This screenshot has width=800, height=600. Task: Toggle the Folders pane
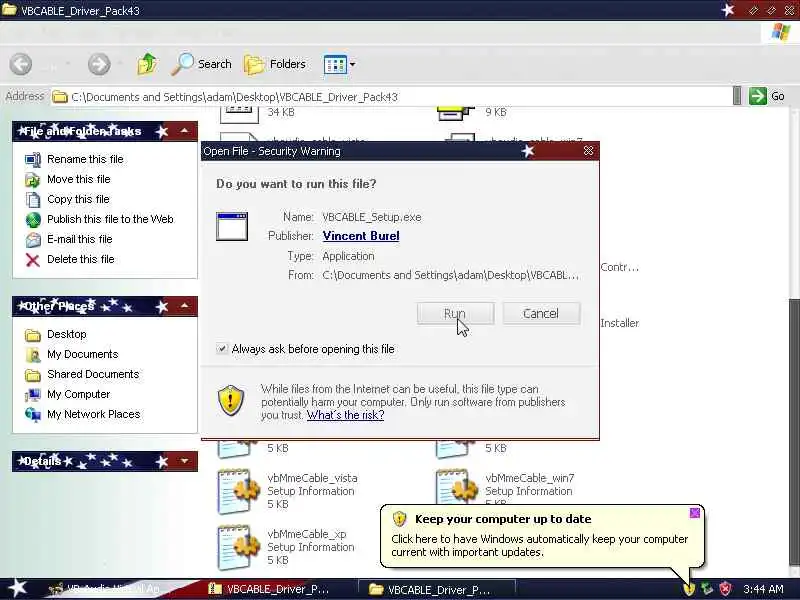[x=275, y=64]
